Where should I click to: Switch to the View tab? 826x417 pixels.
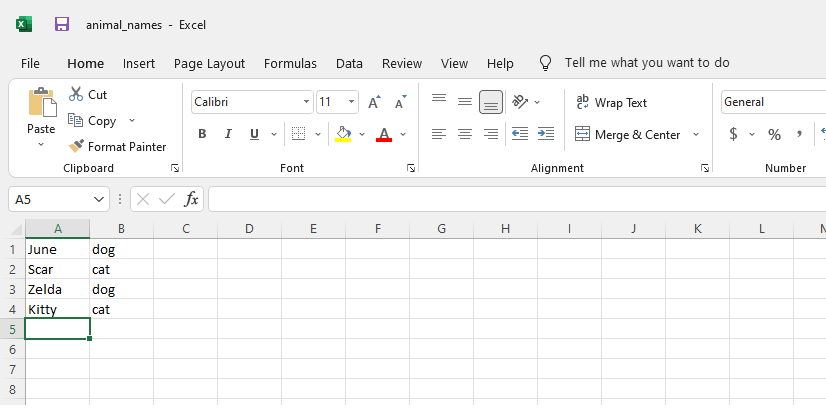tap(454, 64)
